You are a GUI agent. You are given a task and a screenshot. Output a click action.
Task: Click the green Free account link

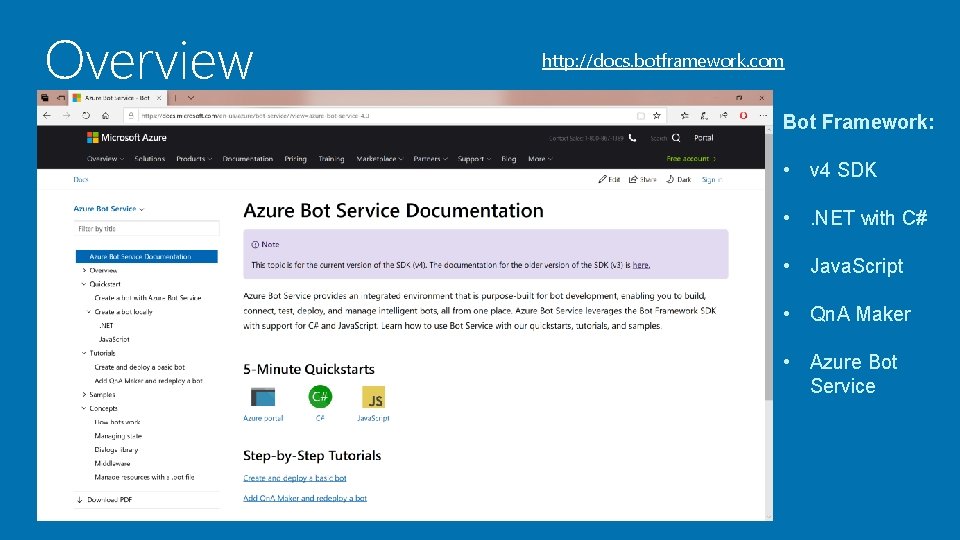pos(691,159)
